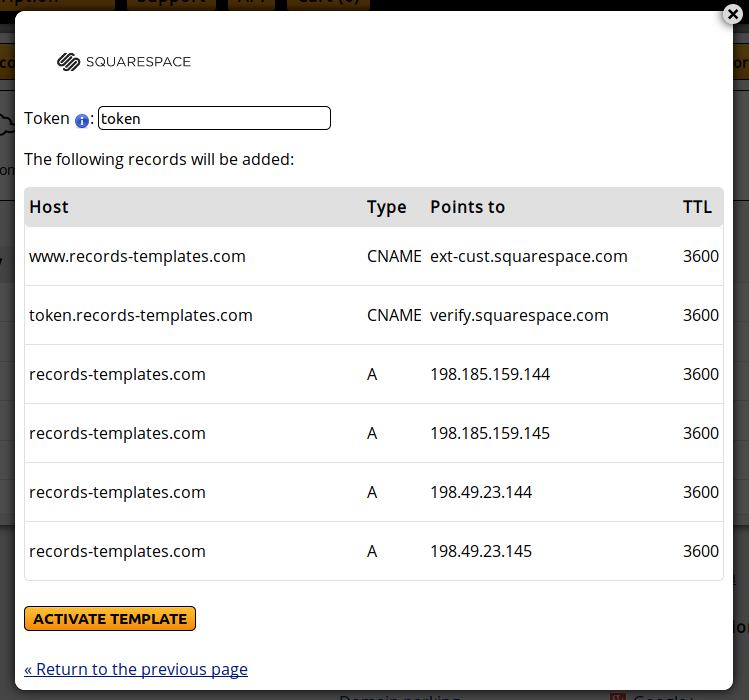Follow the Return to the previous page link
Screen dimensions: 749x700
pyautogui.click(x=136, y=669)
